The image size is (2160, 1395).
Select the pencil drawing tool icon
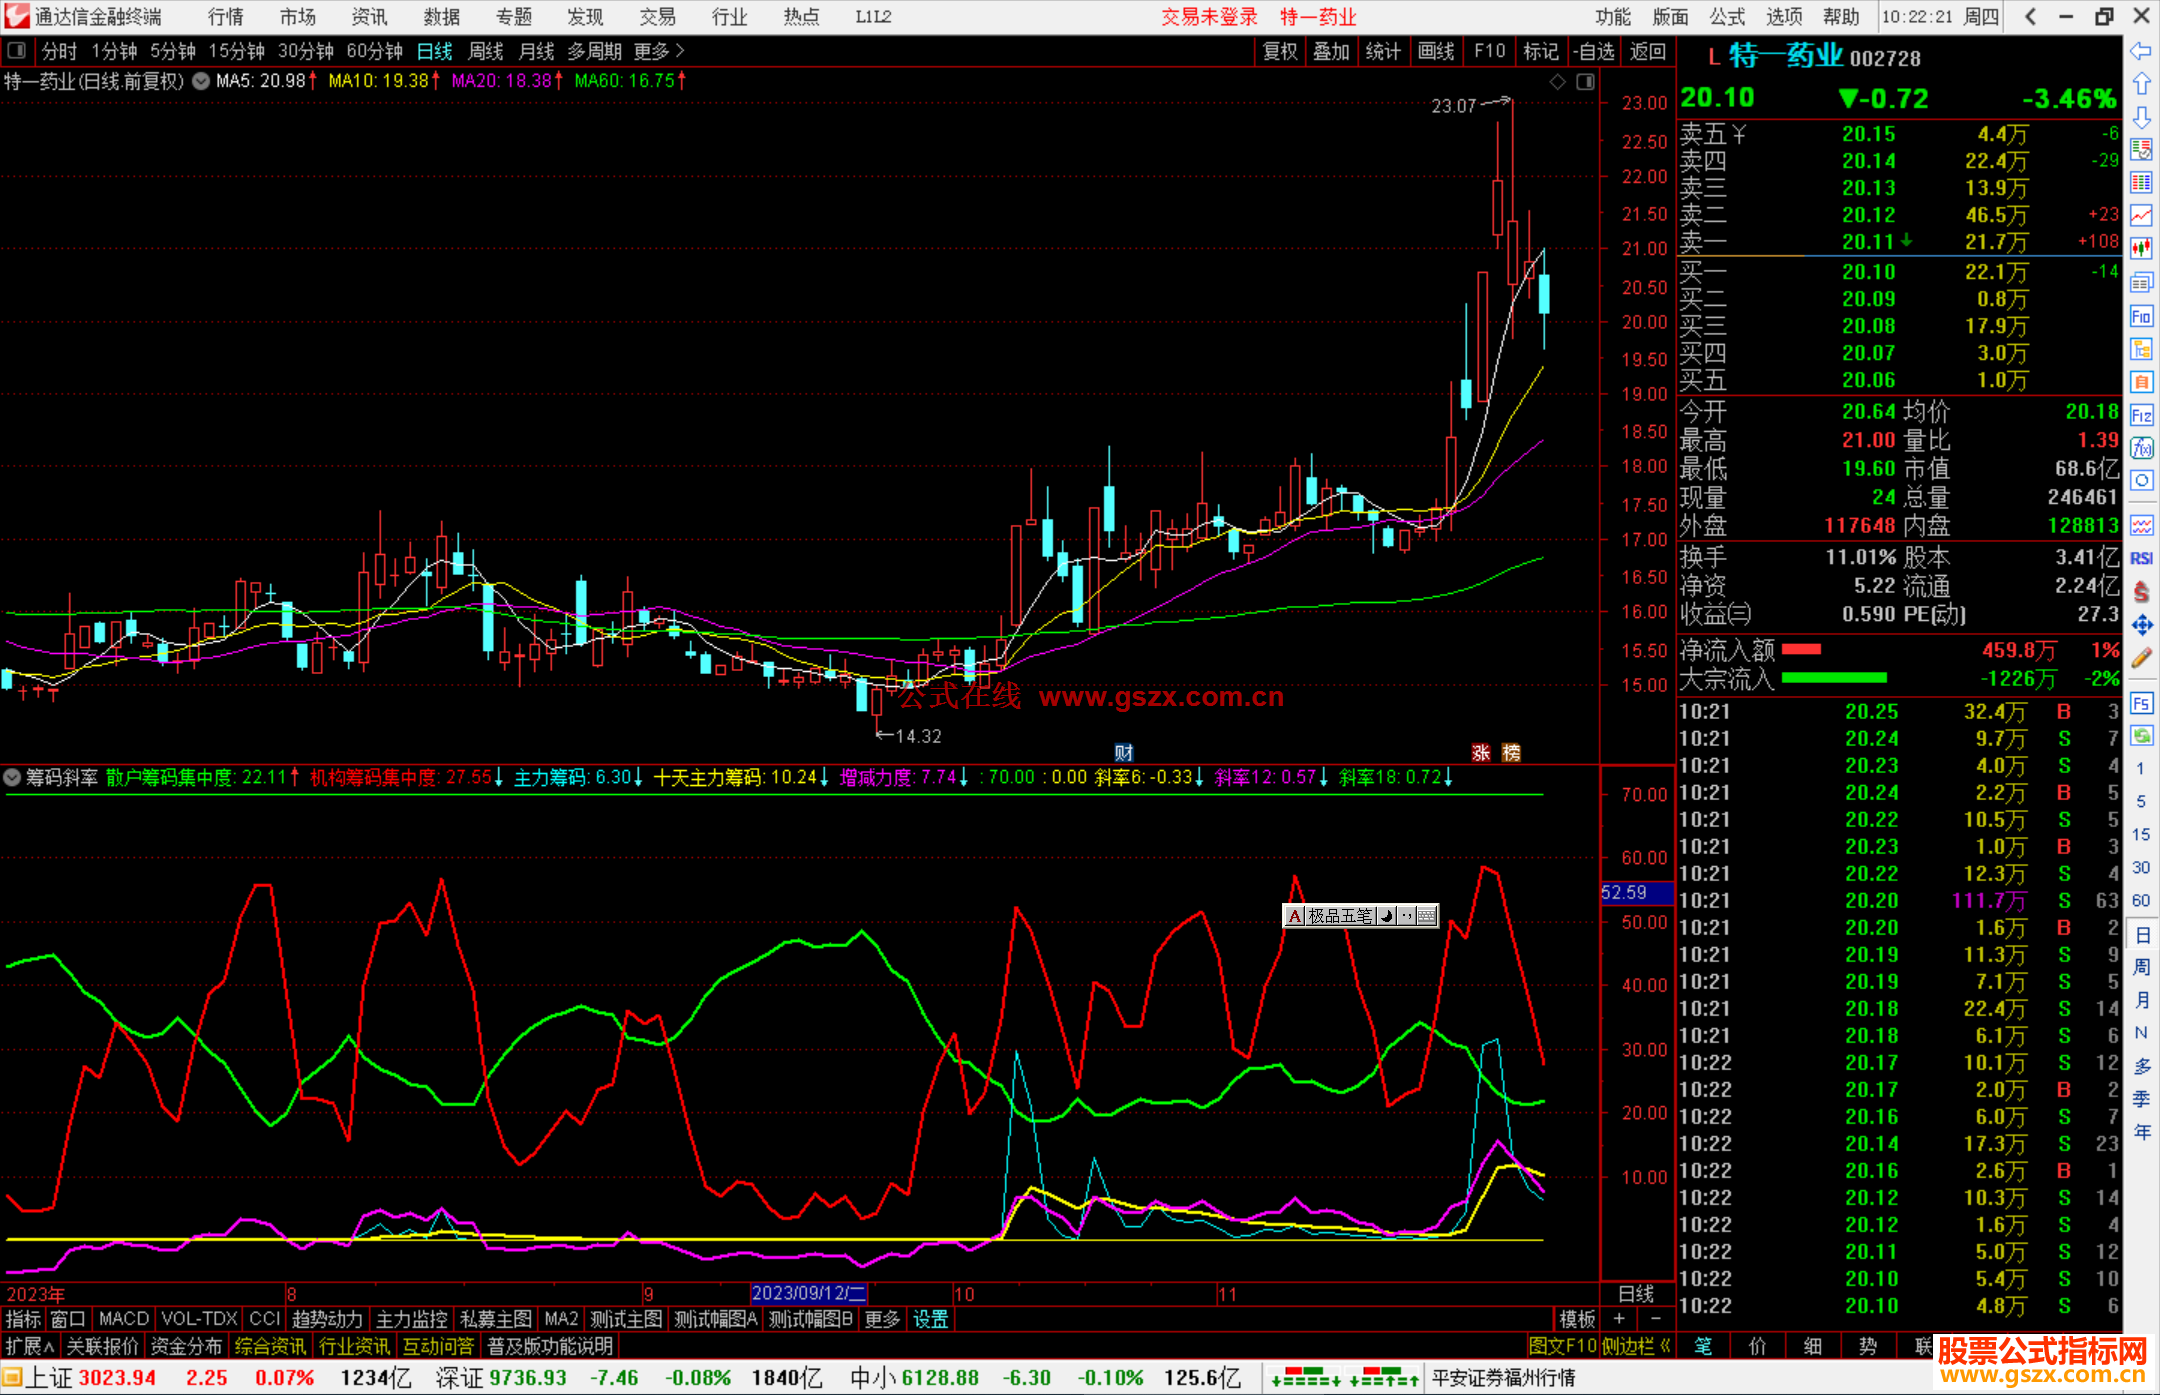(2141, 658)
